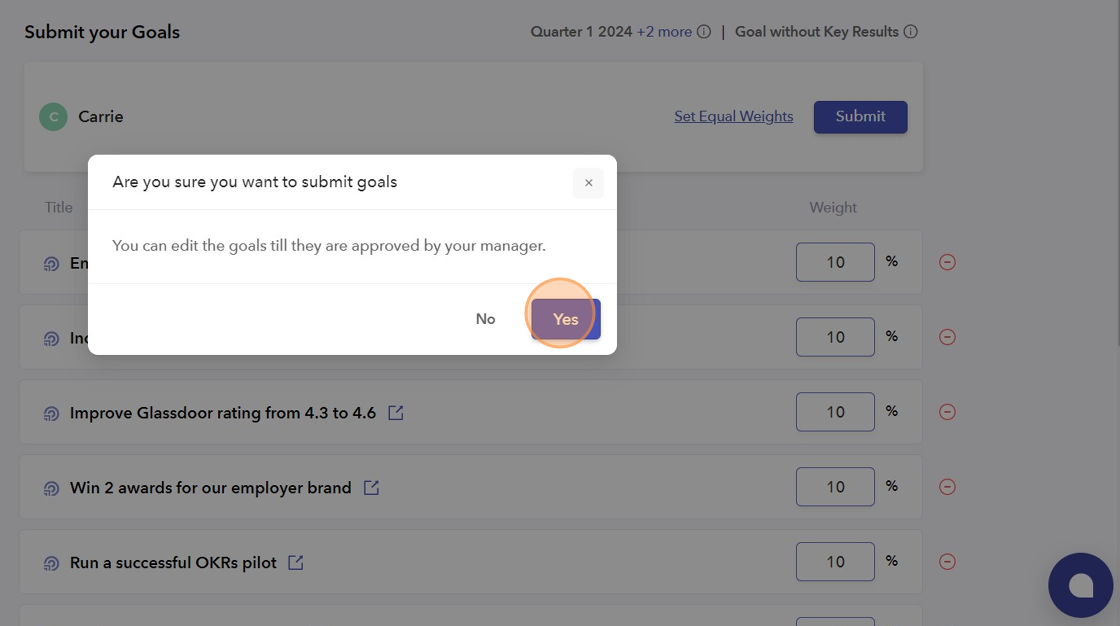Viewport: 1120px width, 626px height.
Task: Click Carrie's green avatar
Action: [x=53, y=117]
